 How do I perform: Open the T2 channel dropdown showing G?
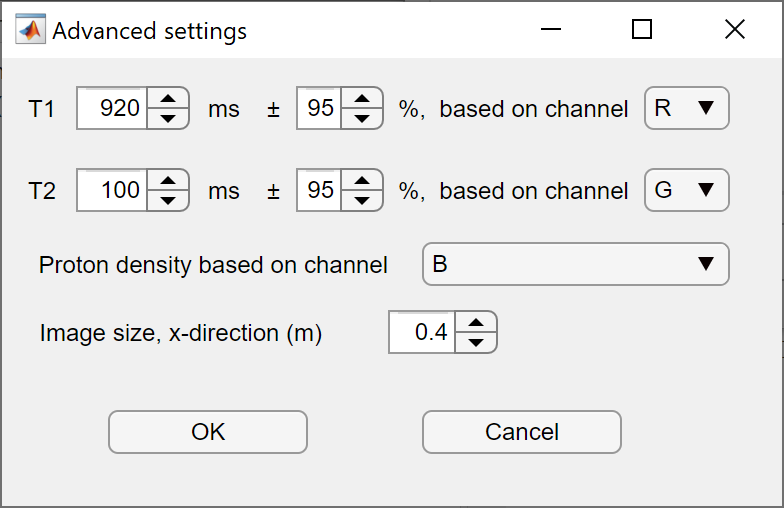686,190
